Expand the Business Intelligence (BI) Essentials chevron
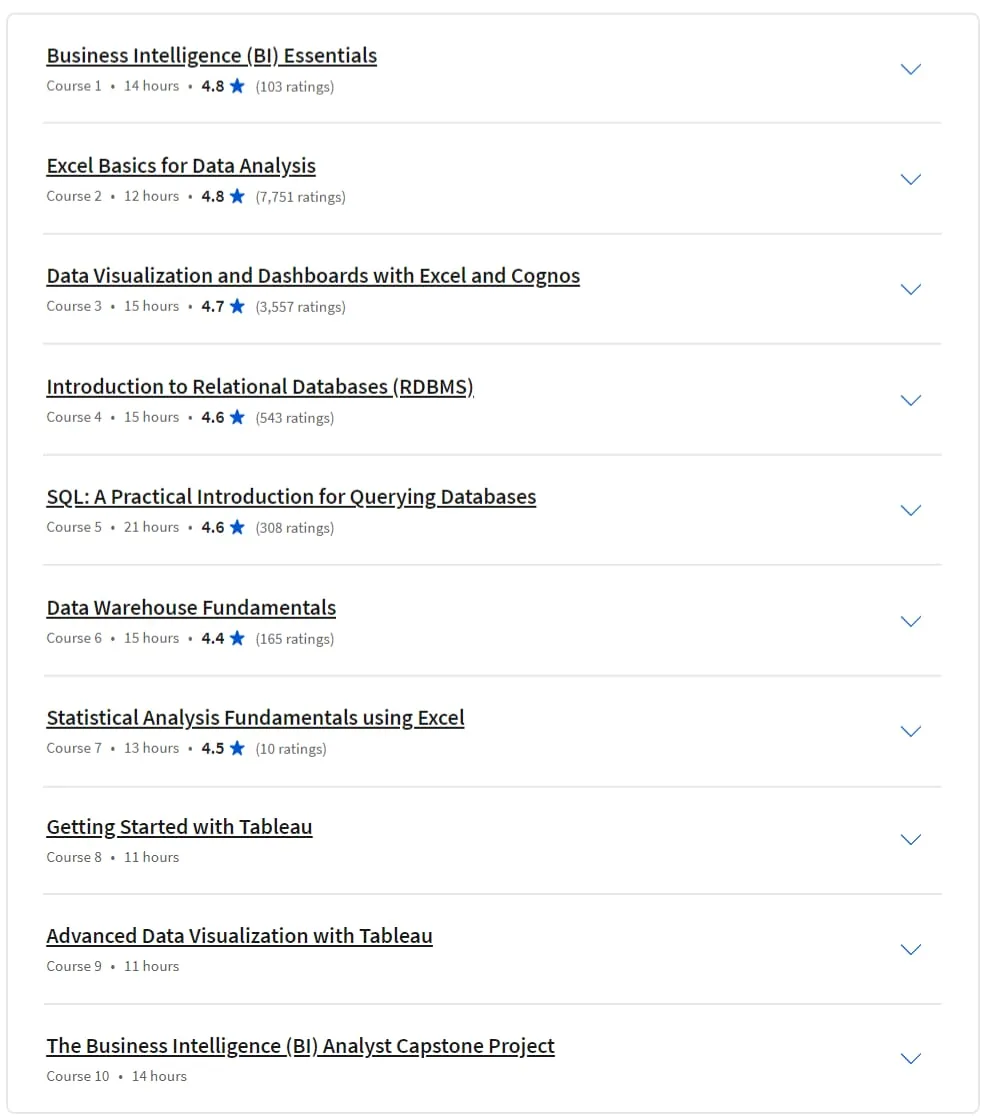990x1117 pixels. [911, 69]
